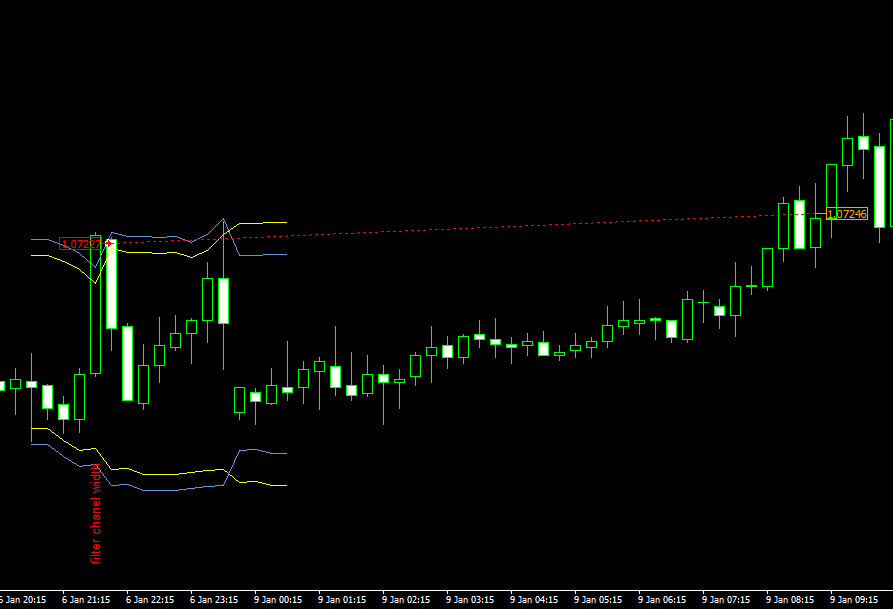
Task: Click the vertical 'filter chanel width' text
Action: coord(96,514)
